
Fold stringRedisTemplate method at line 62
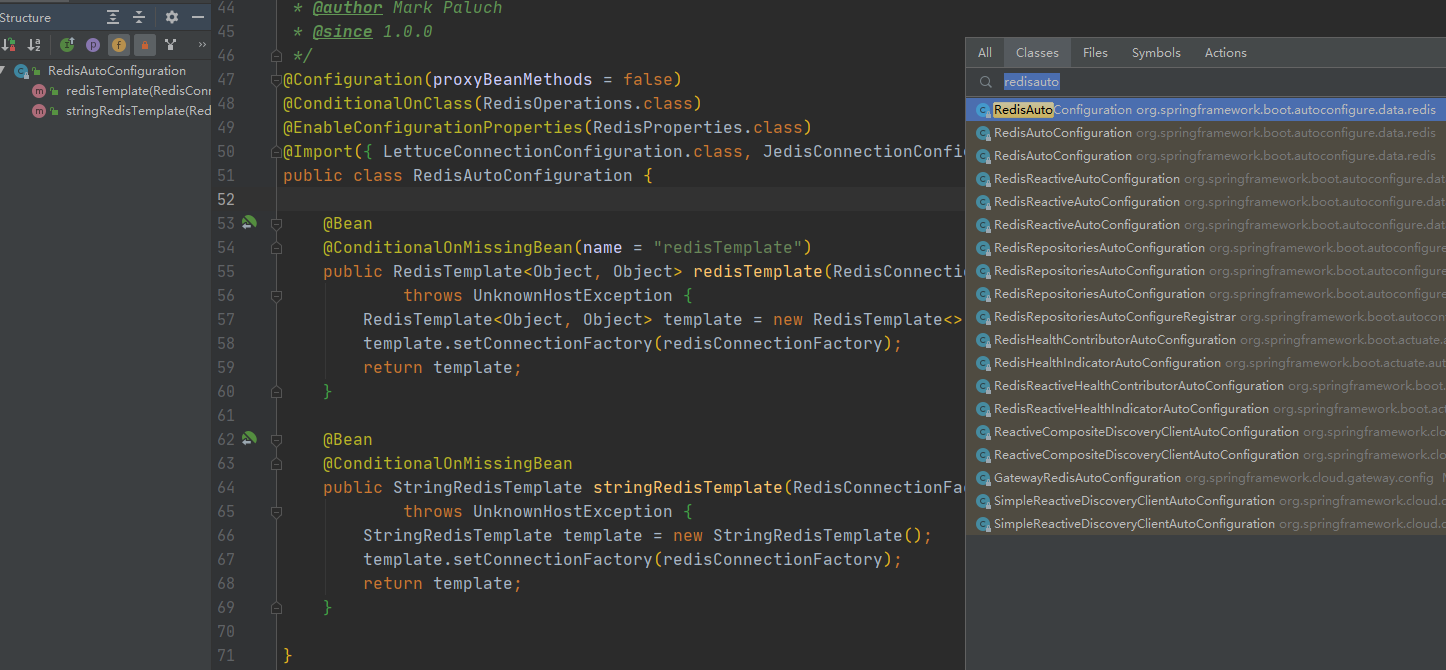277,440
